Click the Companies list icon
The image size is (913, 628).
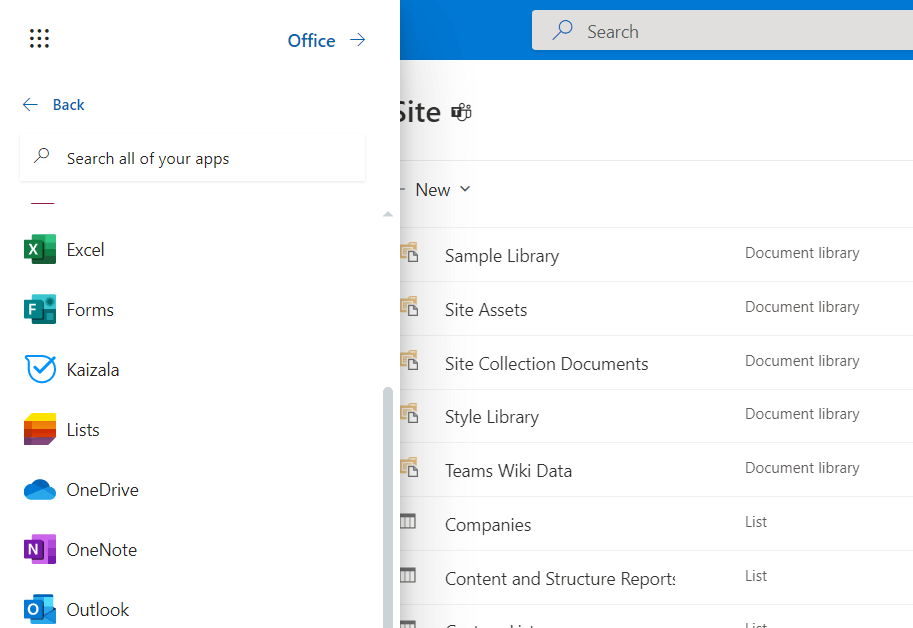[x=408, y=521]
